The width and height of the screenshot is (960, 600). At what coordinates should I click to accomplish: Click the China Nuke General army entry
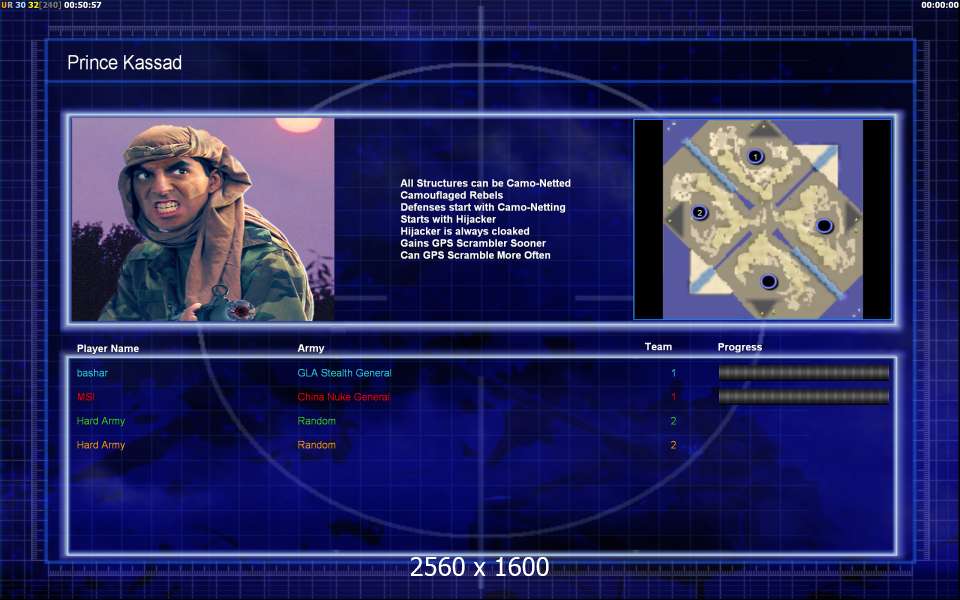click(x=343, y=397)
